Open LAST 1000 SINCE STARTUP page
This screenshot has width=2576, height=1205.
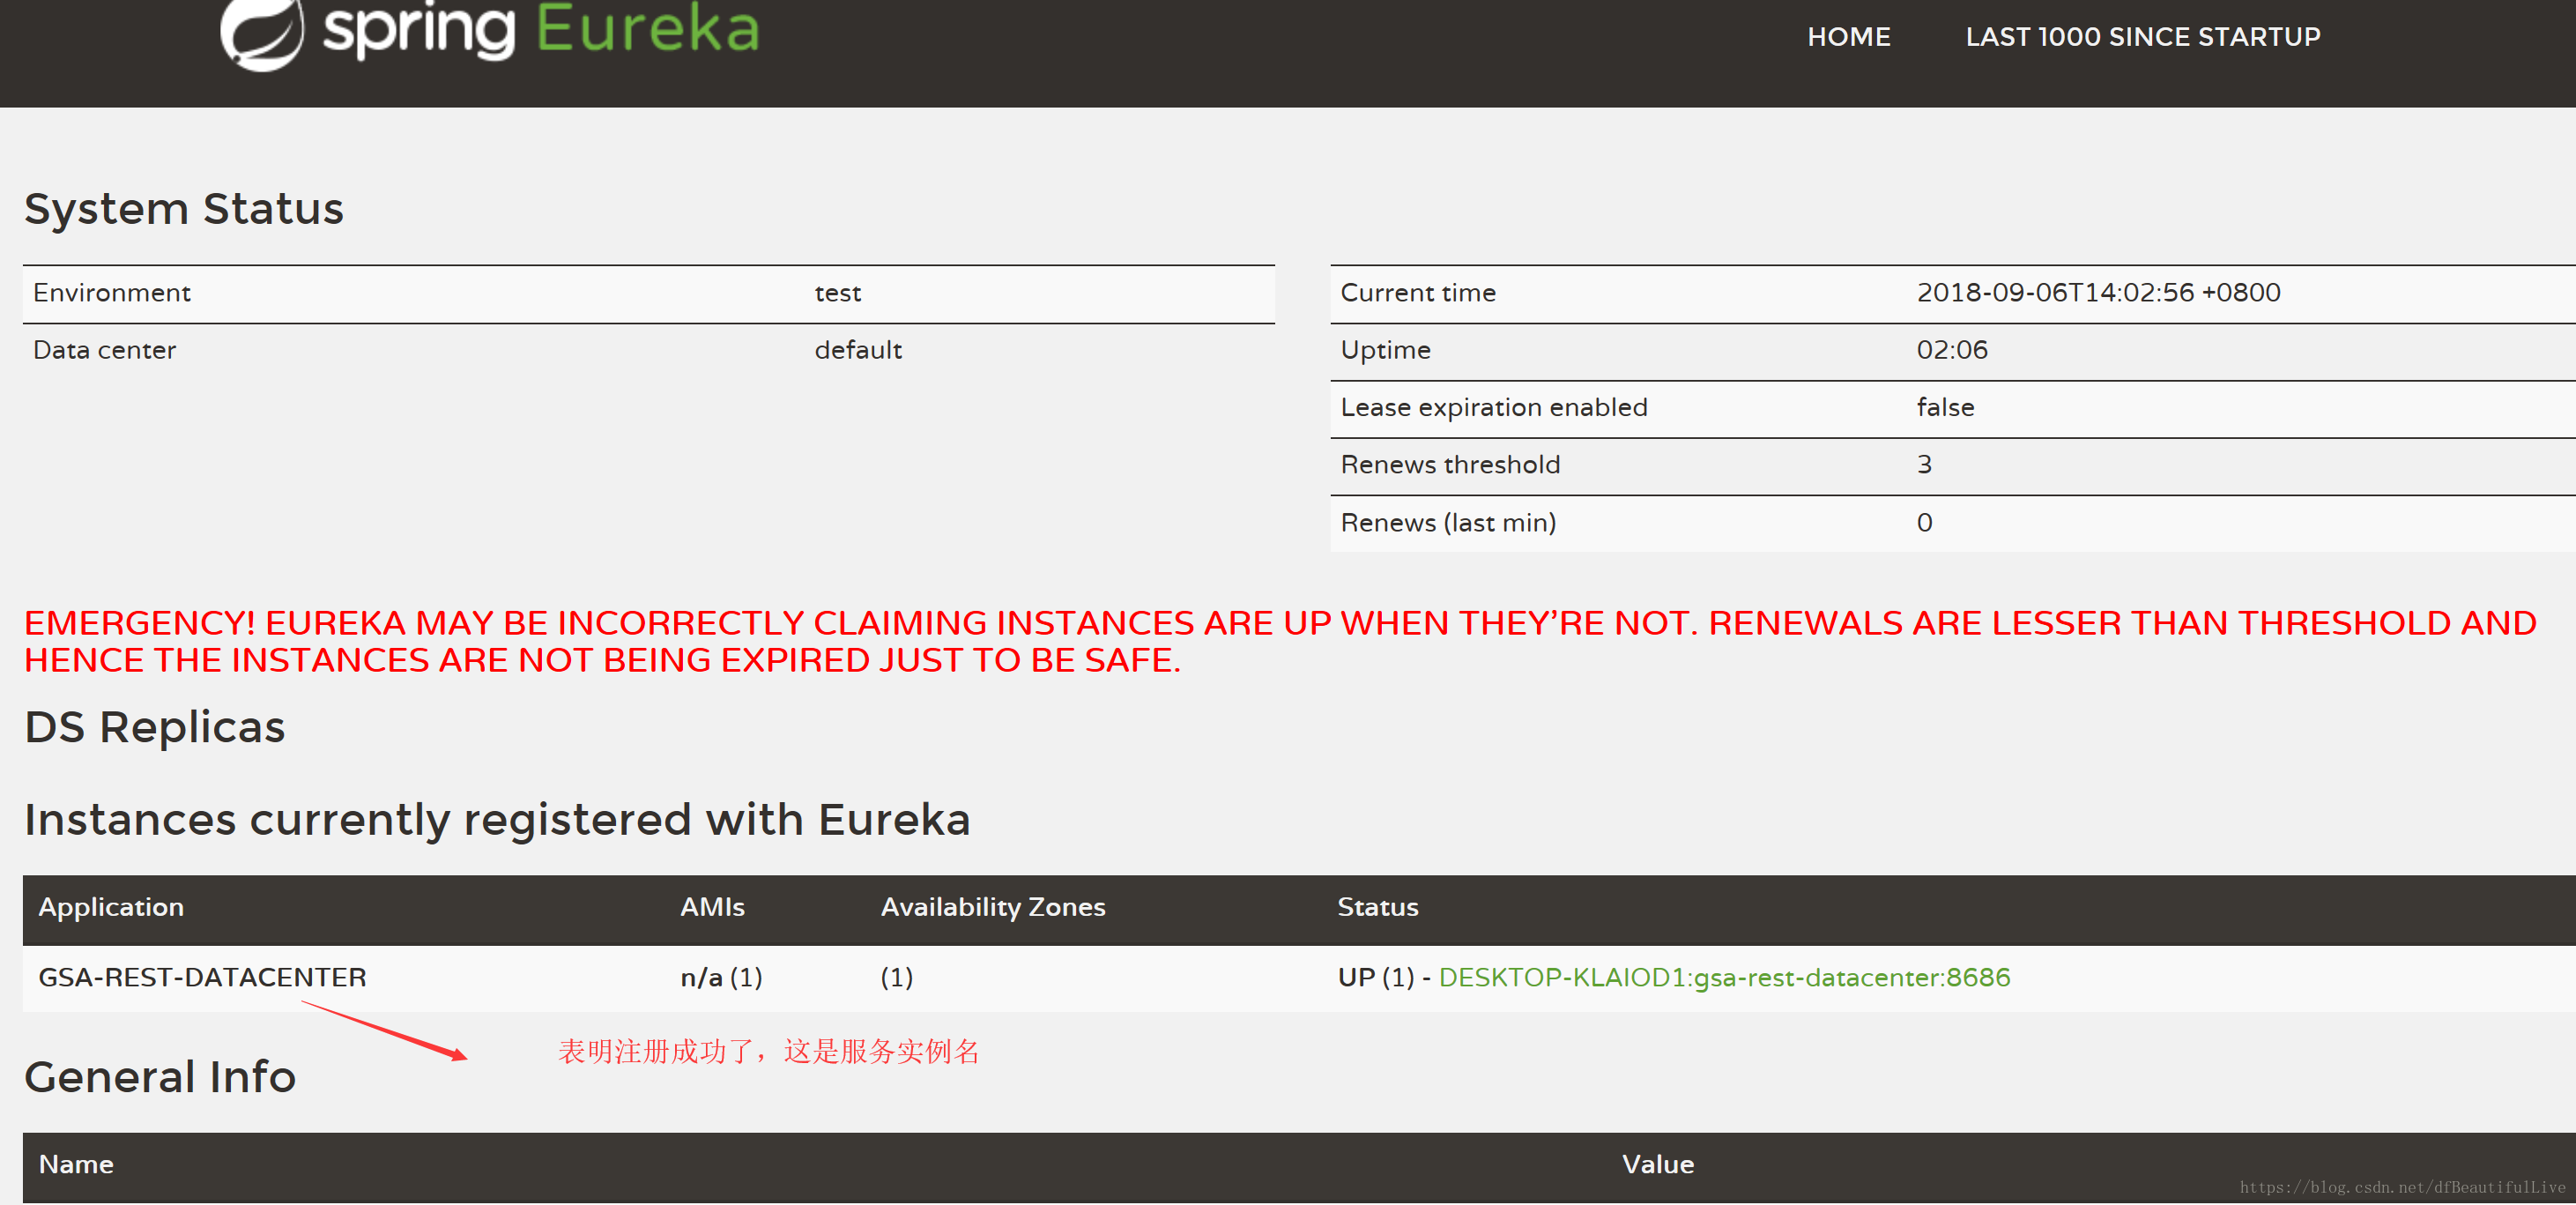(2142, 37)
